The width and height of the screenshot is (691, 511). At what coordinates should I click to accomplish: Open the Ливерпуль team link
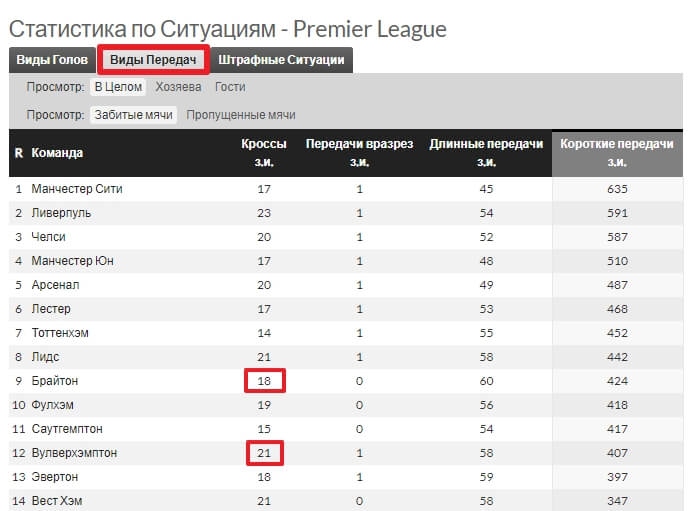61,213
